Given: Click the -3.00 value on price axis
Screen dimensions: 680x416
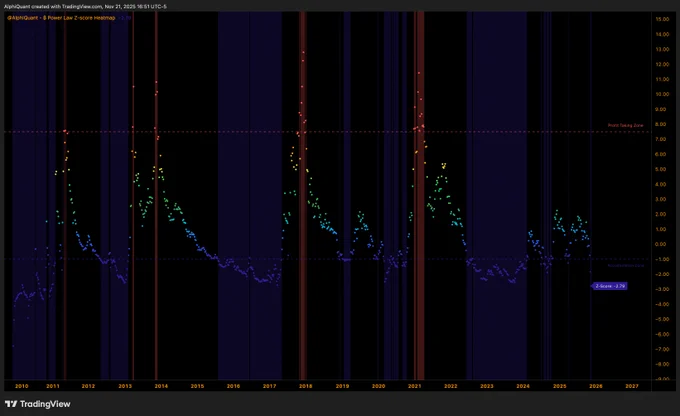Looking at the screenshot, I should [662, 289].
